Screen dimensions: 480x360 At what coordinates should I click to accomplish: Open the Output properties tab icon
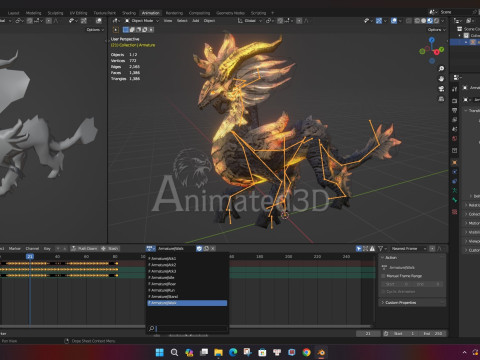(455, 110)
